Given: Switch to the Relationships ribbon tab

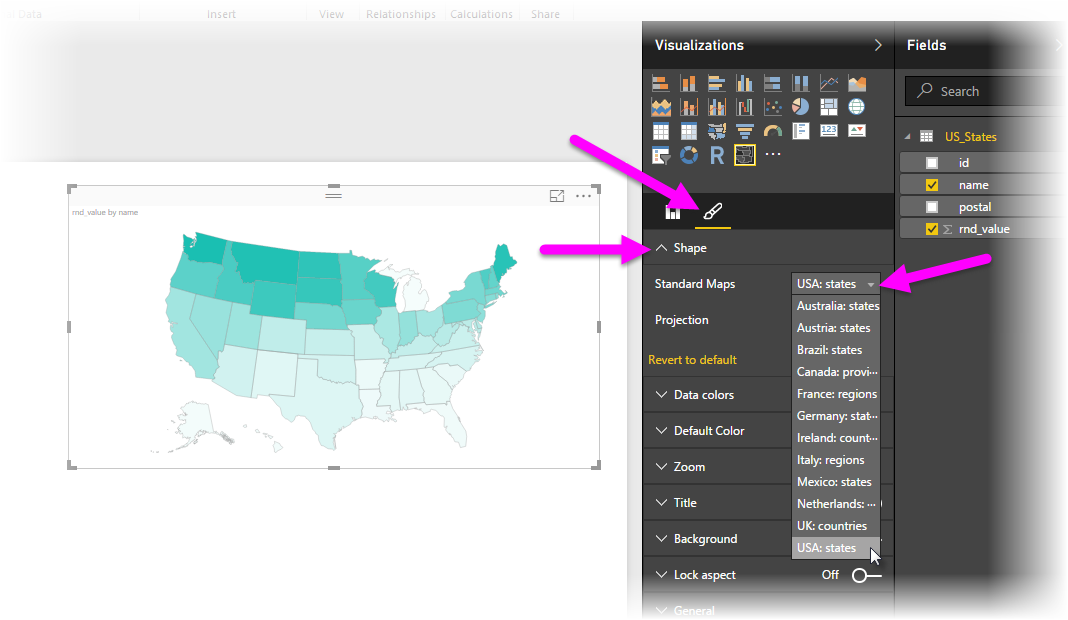Looking at the screenshot, I should tap(400, 14).
